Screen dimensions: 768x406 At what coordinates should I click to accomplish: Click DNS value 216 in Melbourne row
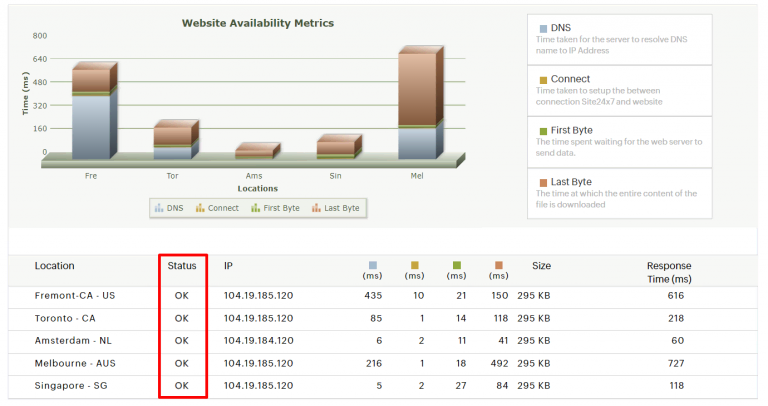click(374, 363)
